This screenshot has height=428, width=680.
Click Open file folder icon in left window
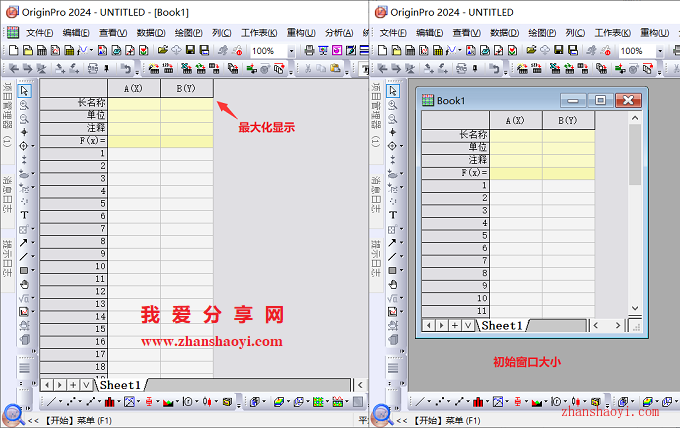tap(163, 50)
